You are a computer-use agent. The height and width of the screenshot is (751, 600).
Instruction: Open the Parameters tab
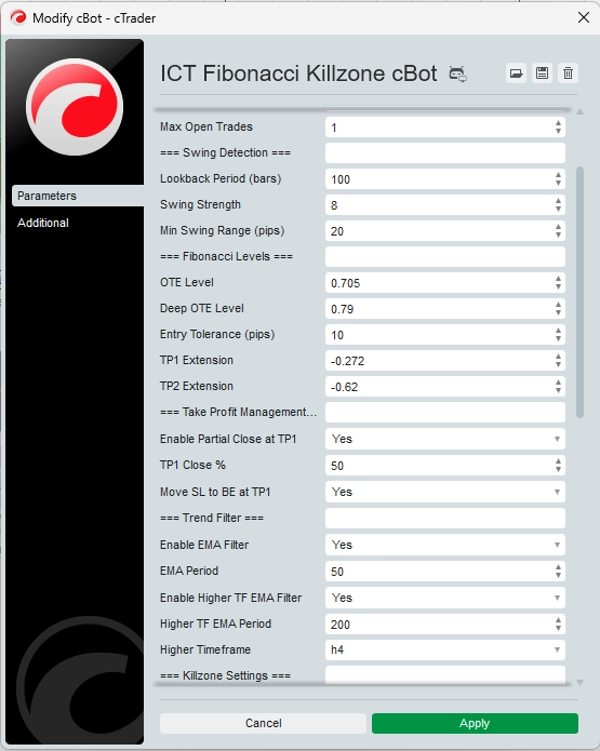tap(78, 196)
